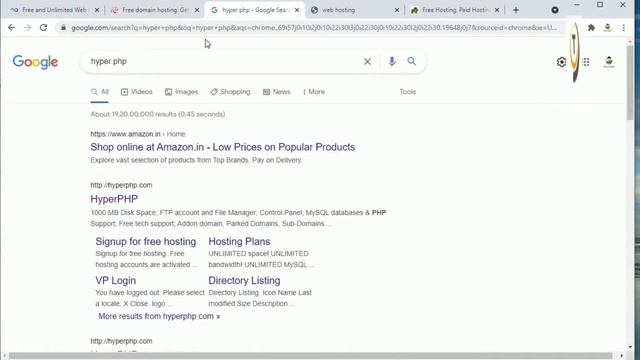
Task: Open the 'Directory Listing' sitelink
Action: click(244, 281)
